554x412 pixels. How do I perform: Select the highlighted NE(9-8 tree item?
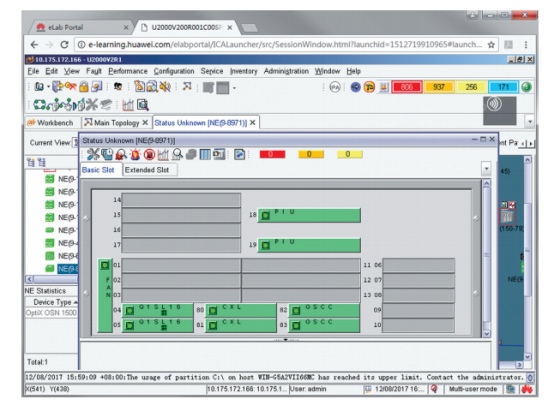click(x=67, y=269)
